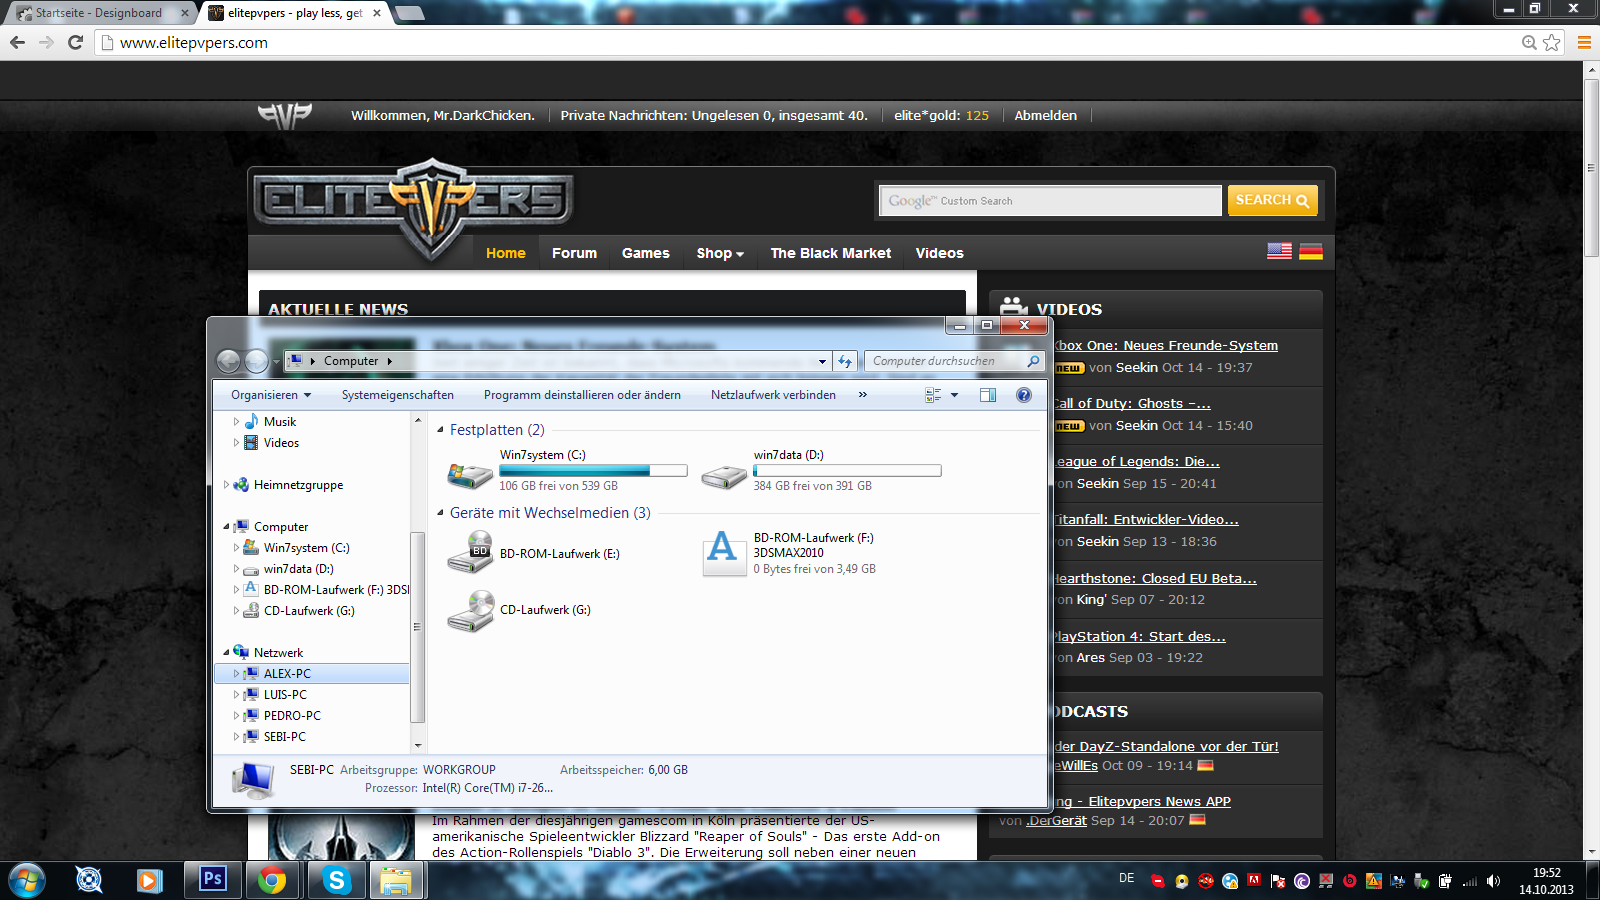Open Hearthstone: Closed EU Beta link
Viewport: 1600px width, 900px height.
(x=1155, y=579)
